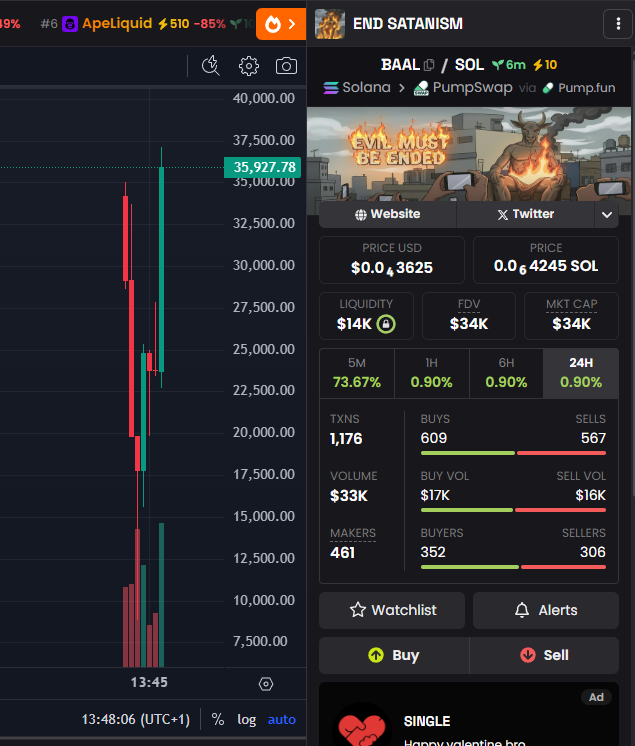Select the 6H timeframe tab
The image size is (635, 746).
pos(506,373)
